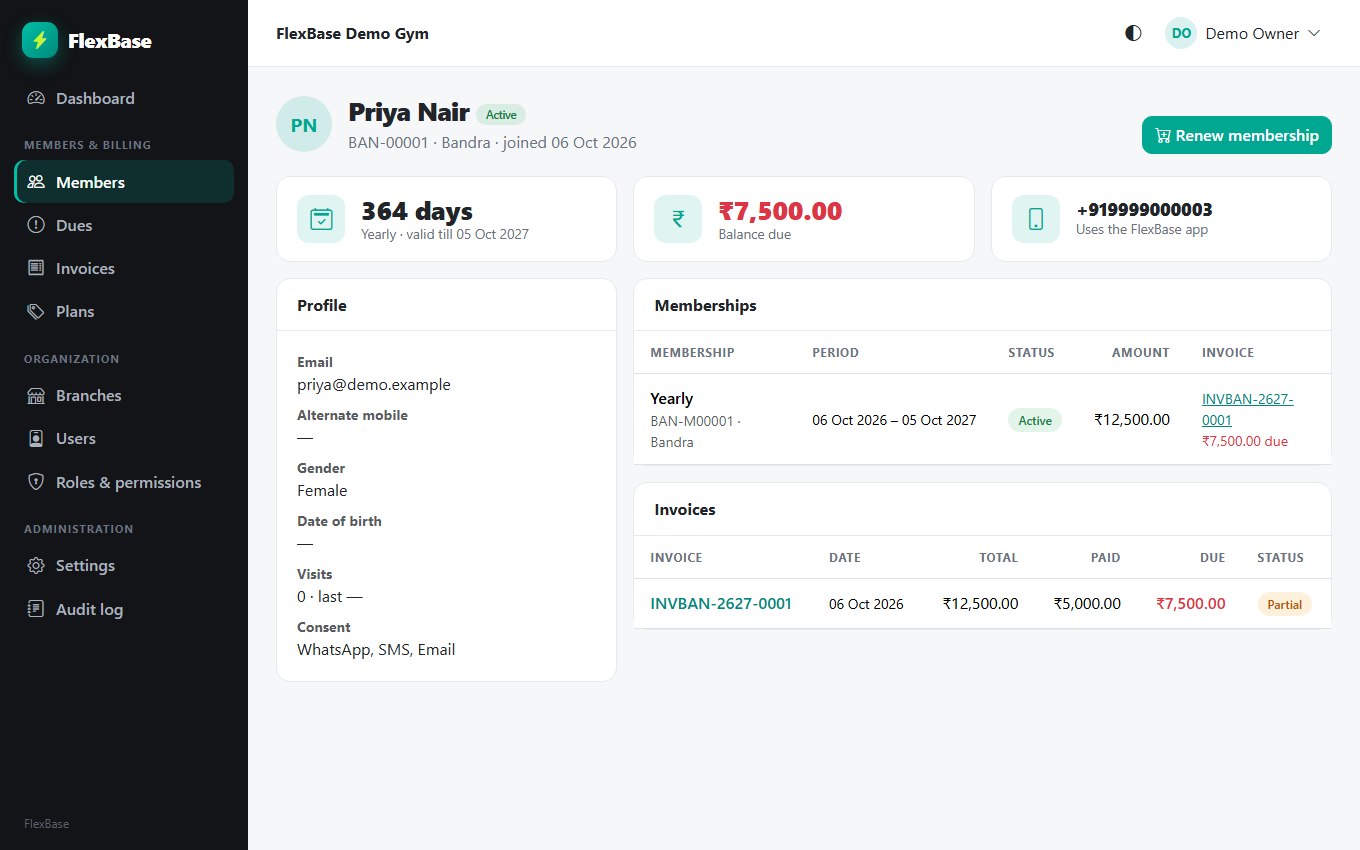The height and width of the screenshot is (850, 1360).
Task: Click the Dashboard gauge icon
Action: pyautogui.click(x=36, y=98)
